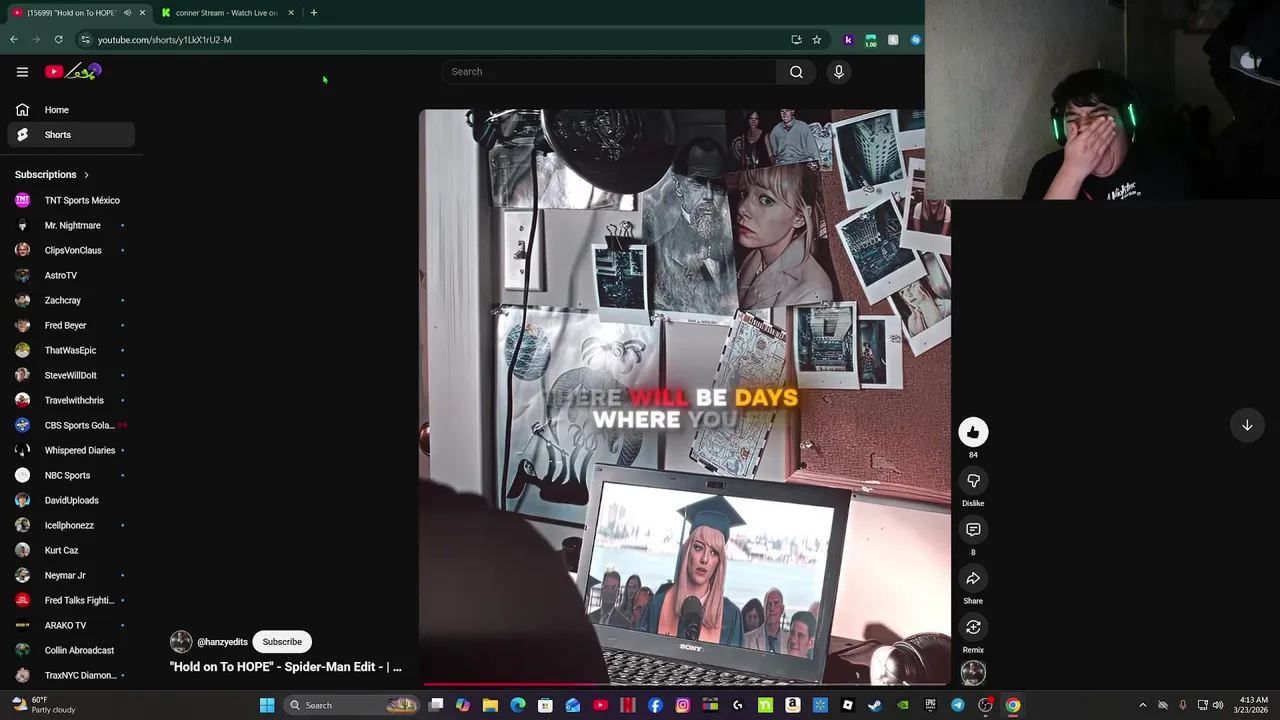This screenshot has width=1280, height=720.
Task: Like this Short with thumbs up
Action: click(x=973, y=432)
